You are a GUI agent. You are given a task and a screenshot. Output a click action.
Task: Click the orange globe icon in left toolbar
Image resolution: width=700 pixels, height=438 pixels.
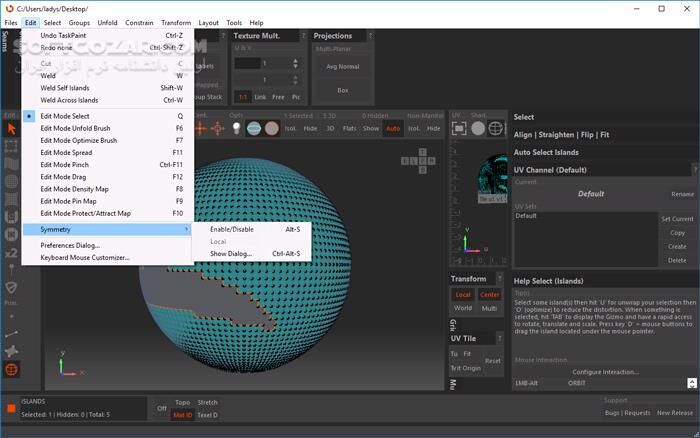click(11, 370)
